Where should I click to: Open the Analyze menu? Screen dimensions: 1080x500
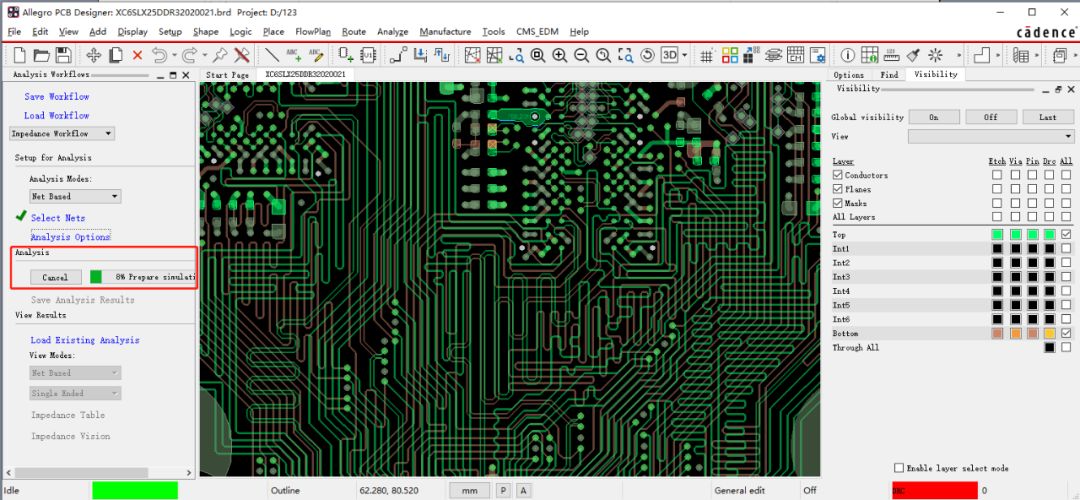(x=393, y=32)
